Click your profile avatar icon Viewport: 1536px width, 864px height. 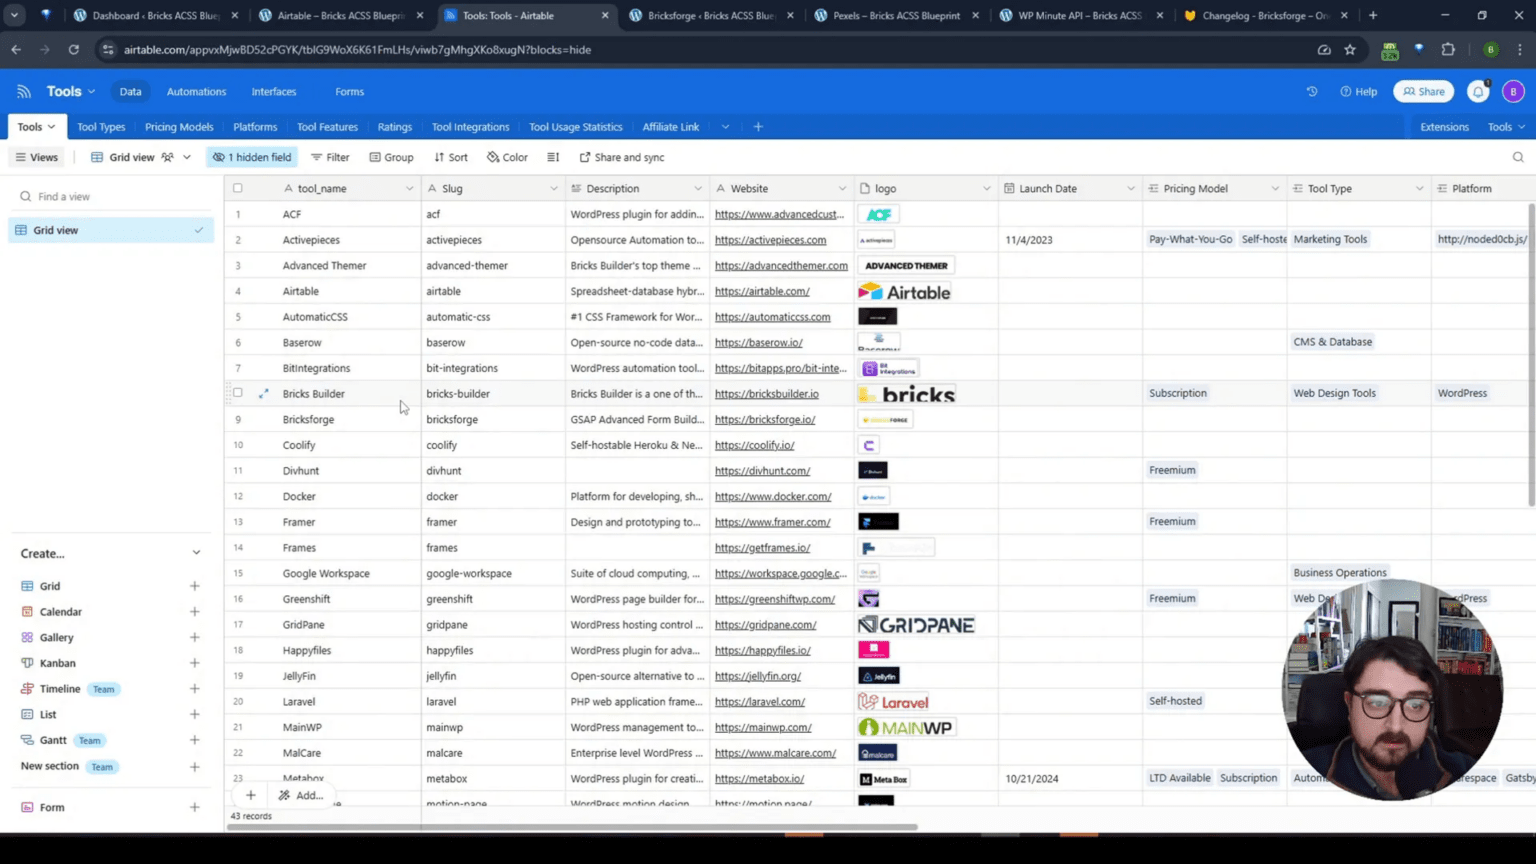click(x=1513, y=91)
